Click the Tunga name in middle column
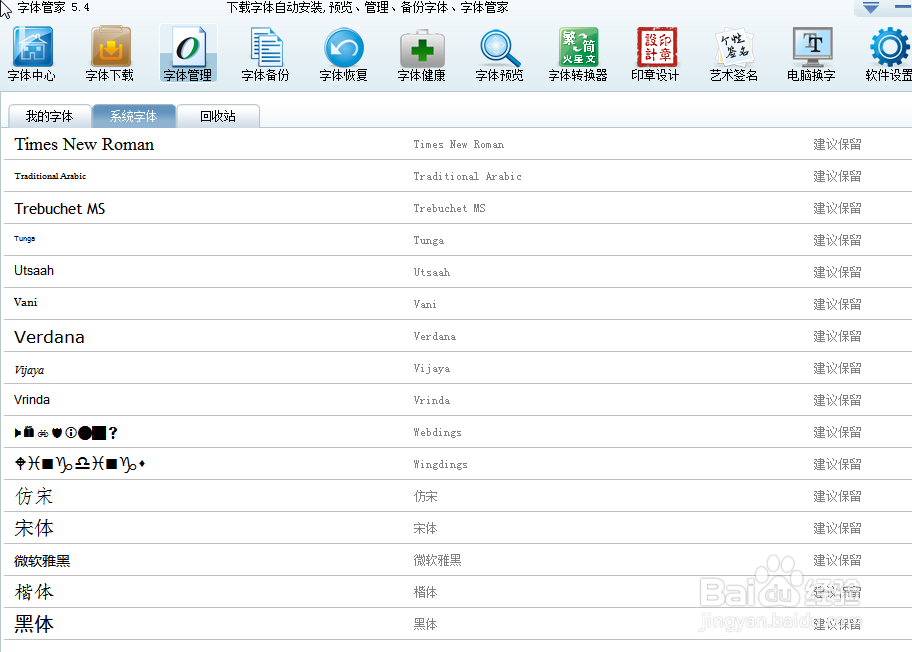 429,240
